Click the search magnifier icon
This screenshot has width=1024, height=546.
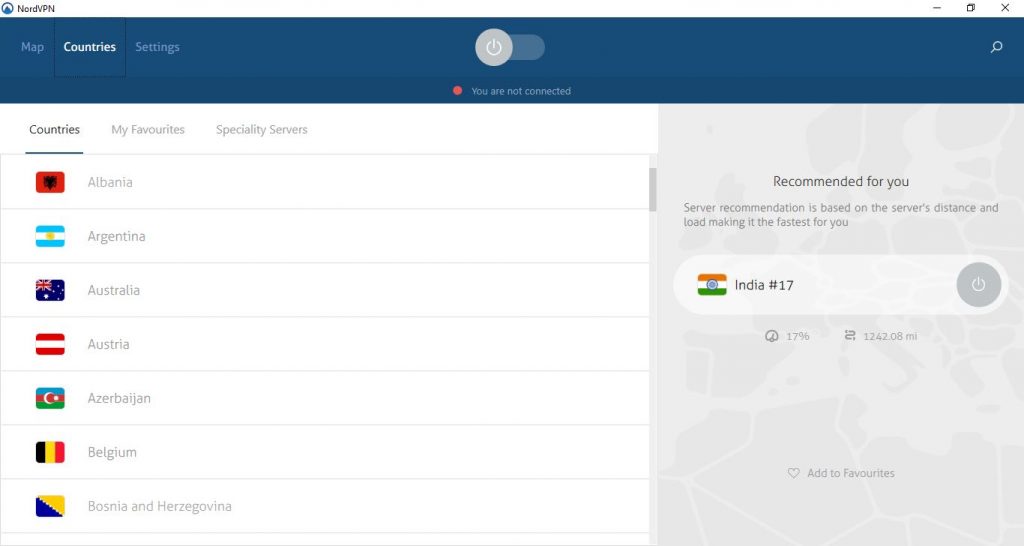[x=996, y=47]
